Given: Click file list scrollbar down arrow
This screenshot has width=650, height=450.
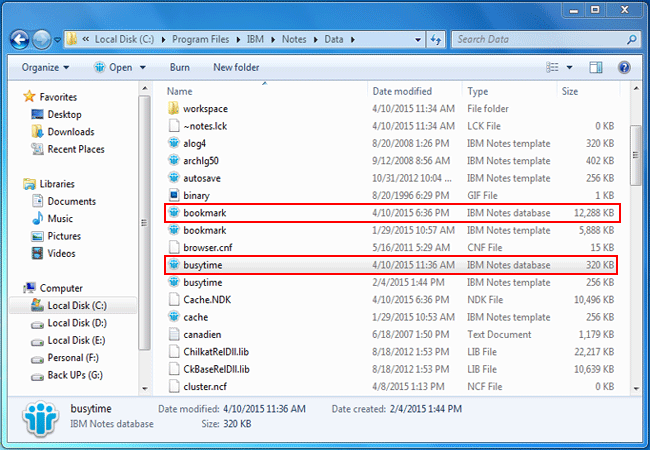Looking at the screenshot, I should pyautogui.click(x=635, y=388).
